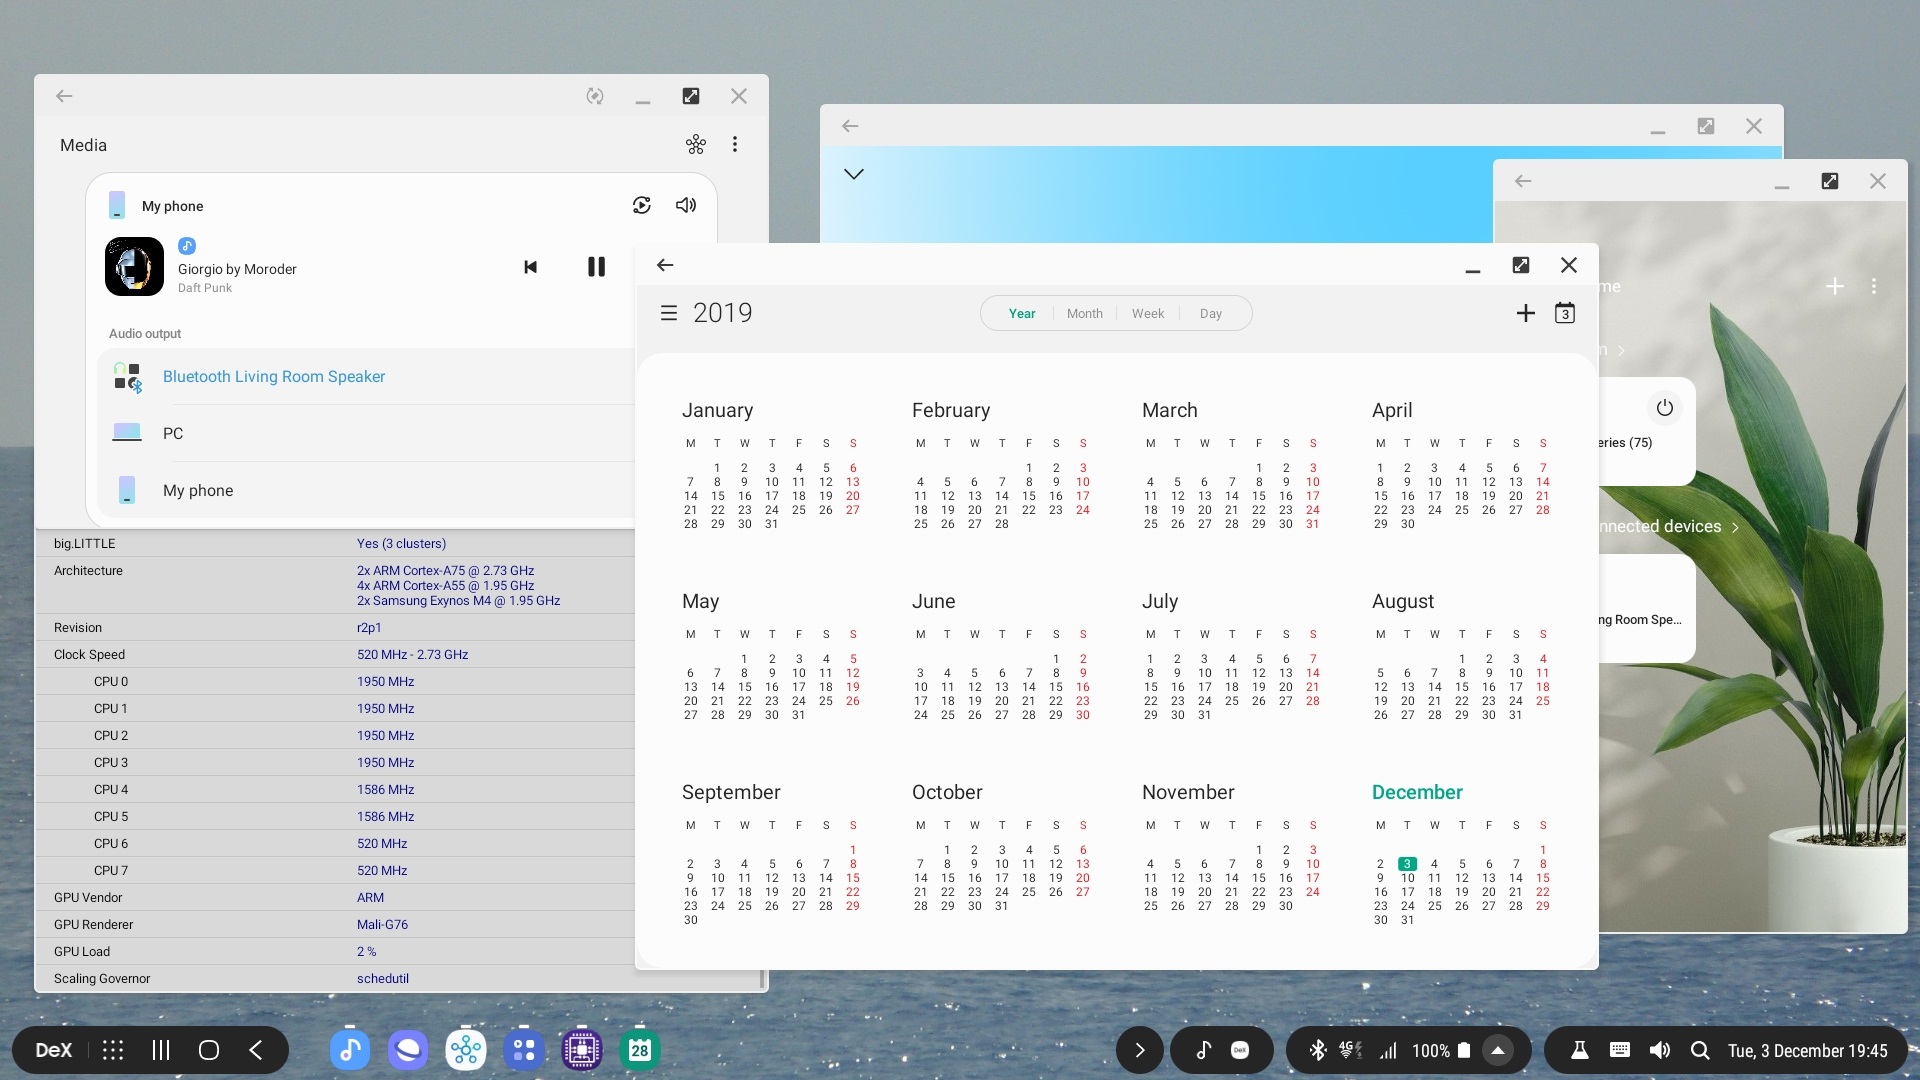Open the music app in taskbar
This screenshot has height=1080, width=1920.
point(349,1050)
